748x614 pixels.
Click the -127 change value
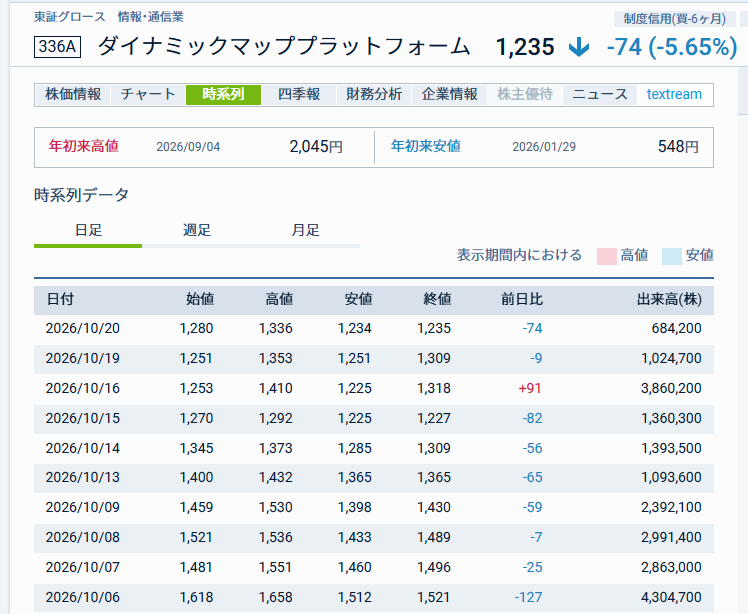tap(528, 597)
